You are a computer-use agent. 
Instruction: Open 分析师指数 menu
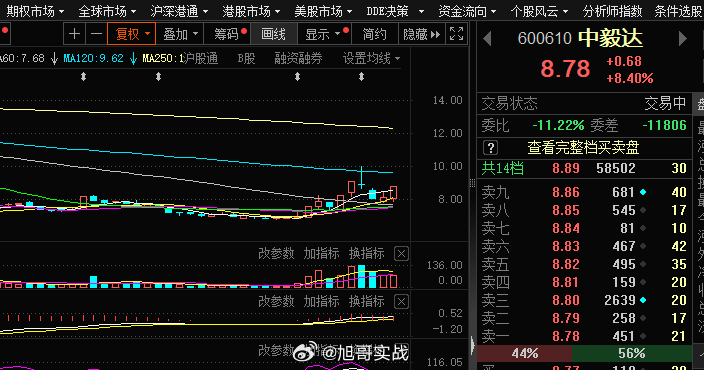(612, 11)
